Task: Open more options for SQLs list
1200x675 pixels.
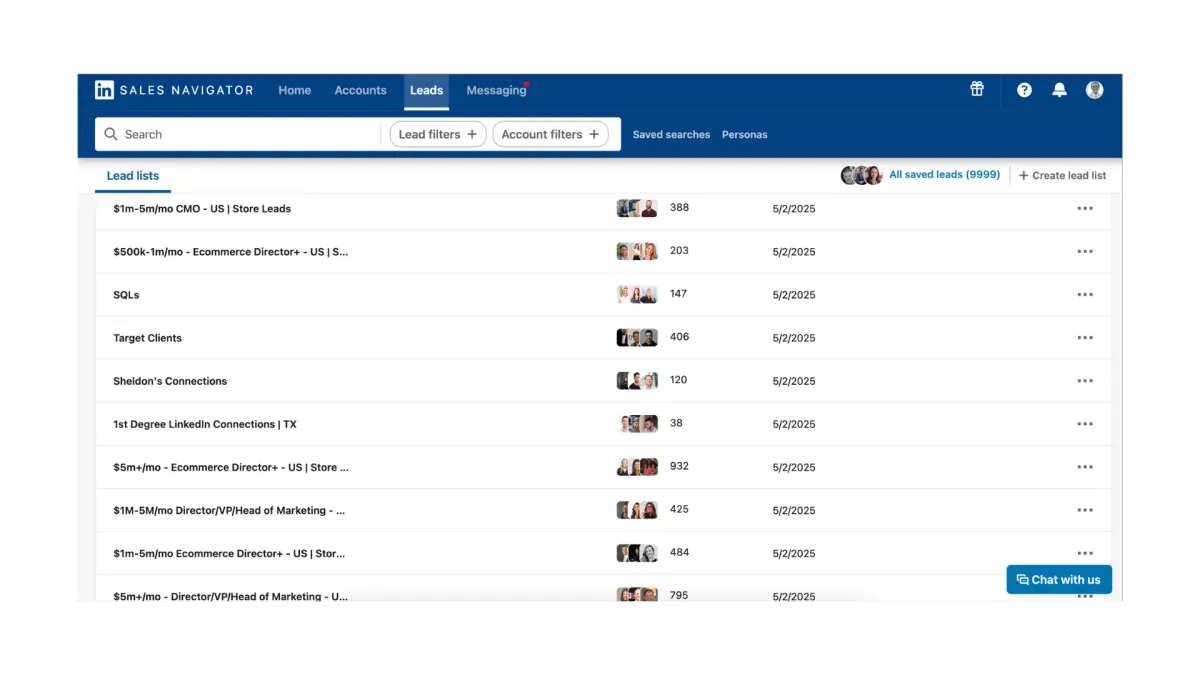Action: pyautogui.click(x=1085, y=295)
